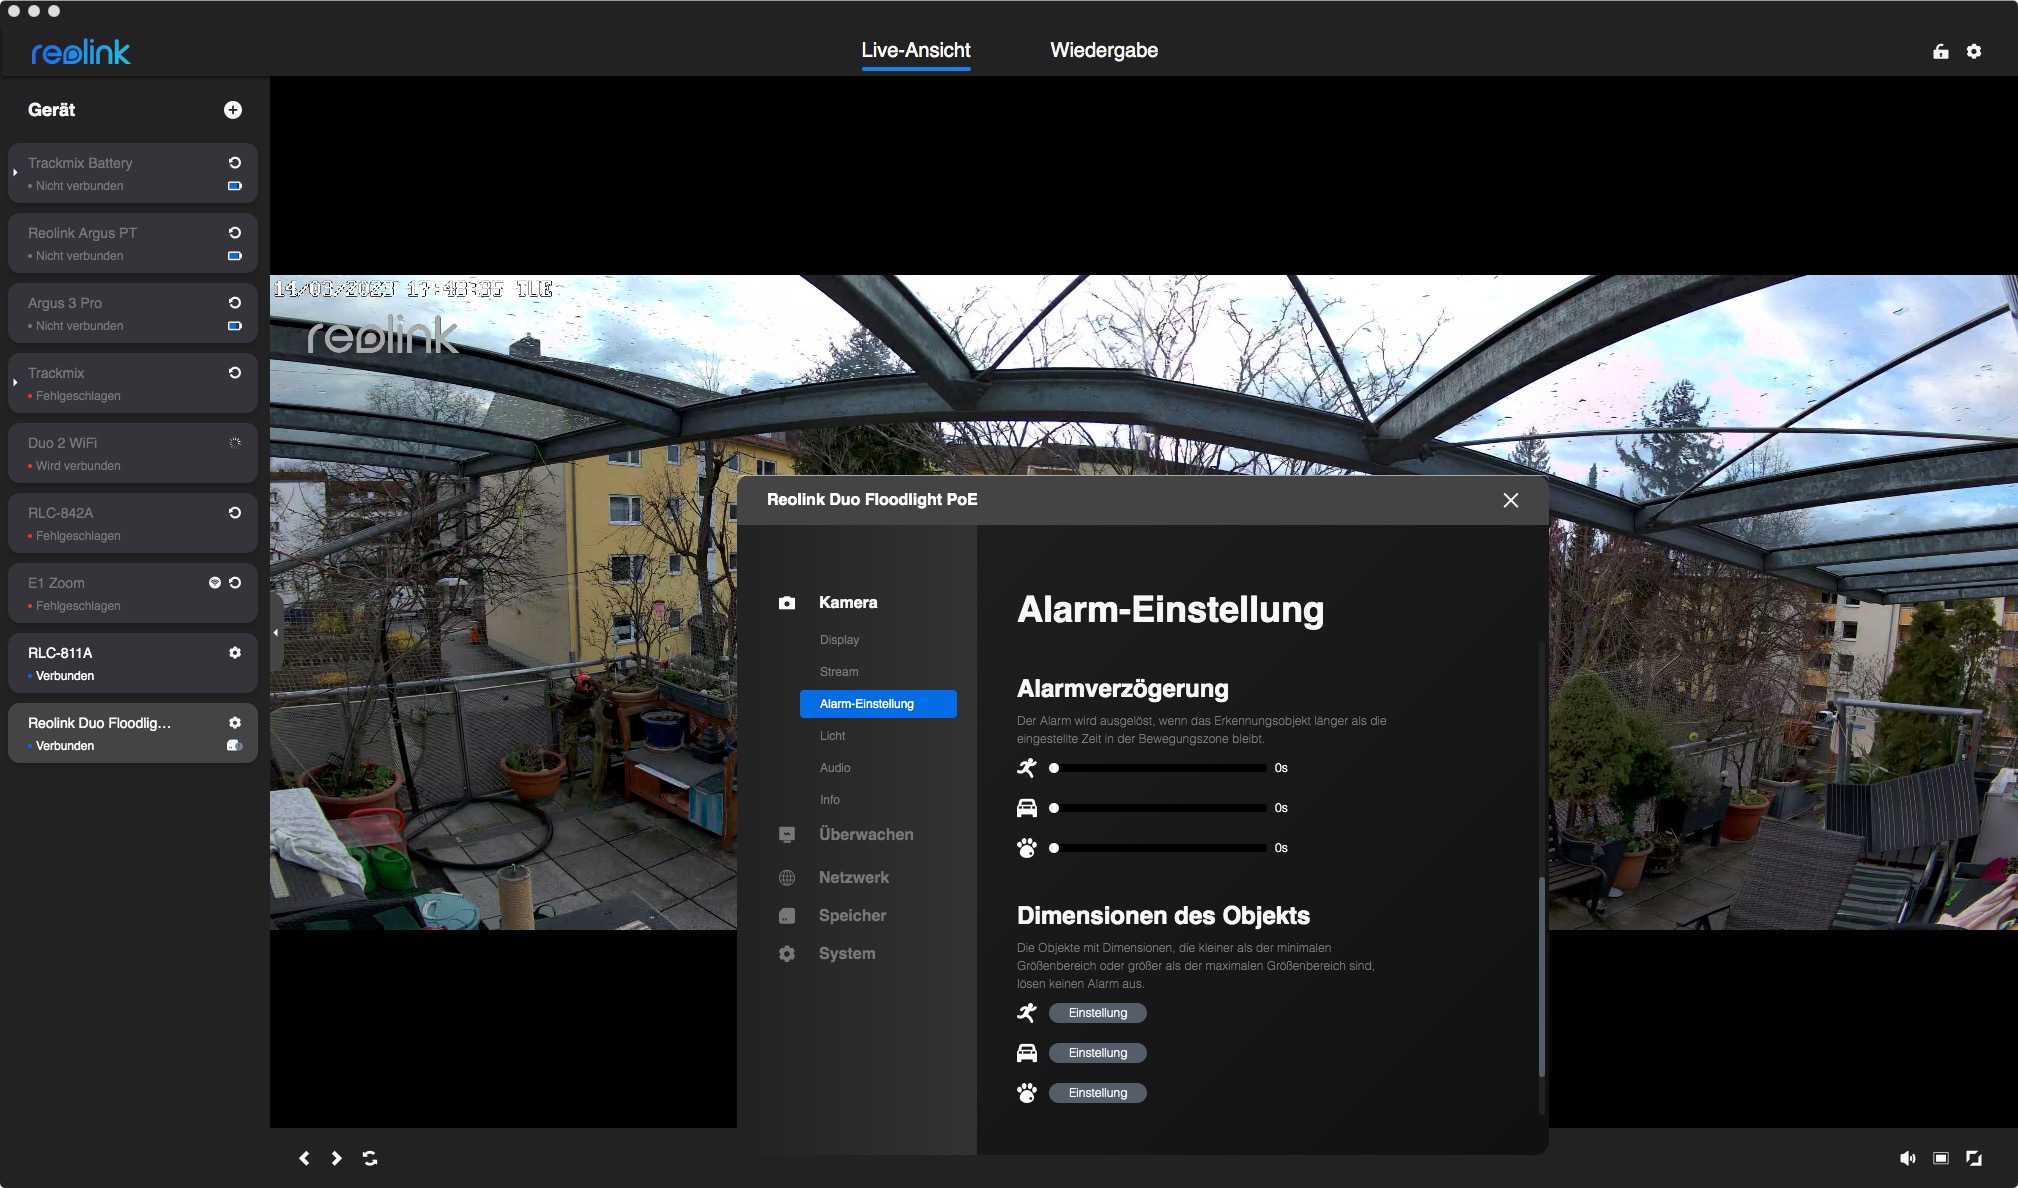Open the Licht settings menu item
Viewport: 2018px width, 1188px height.
(x=832, y=736)
